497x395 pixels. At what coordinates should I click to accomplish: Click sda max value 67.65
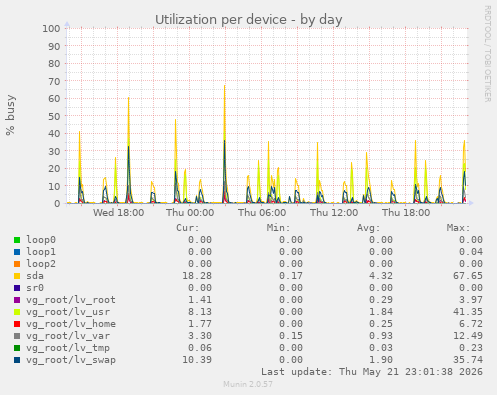[468, 276]
